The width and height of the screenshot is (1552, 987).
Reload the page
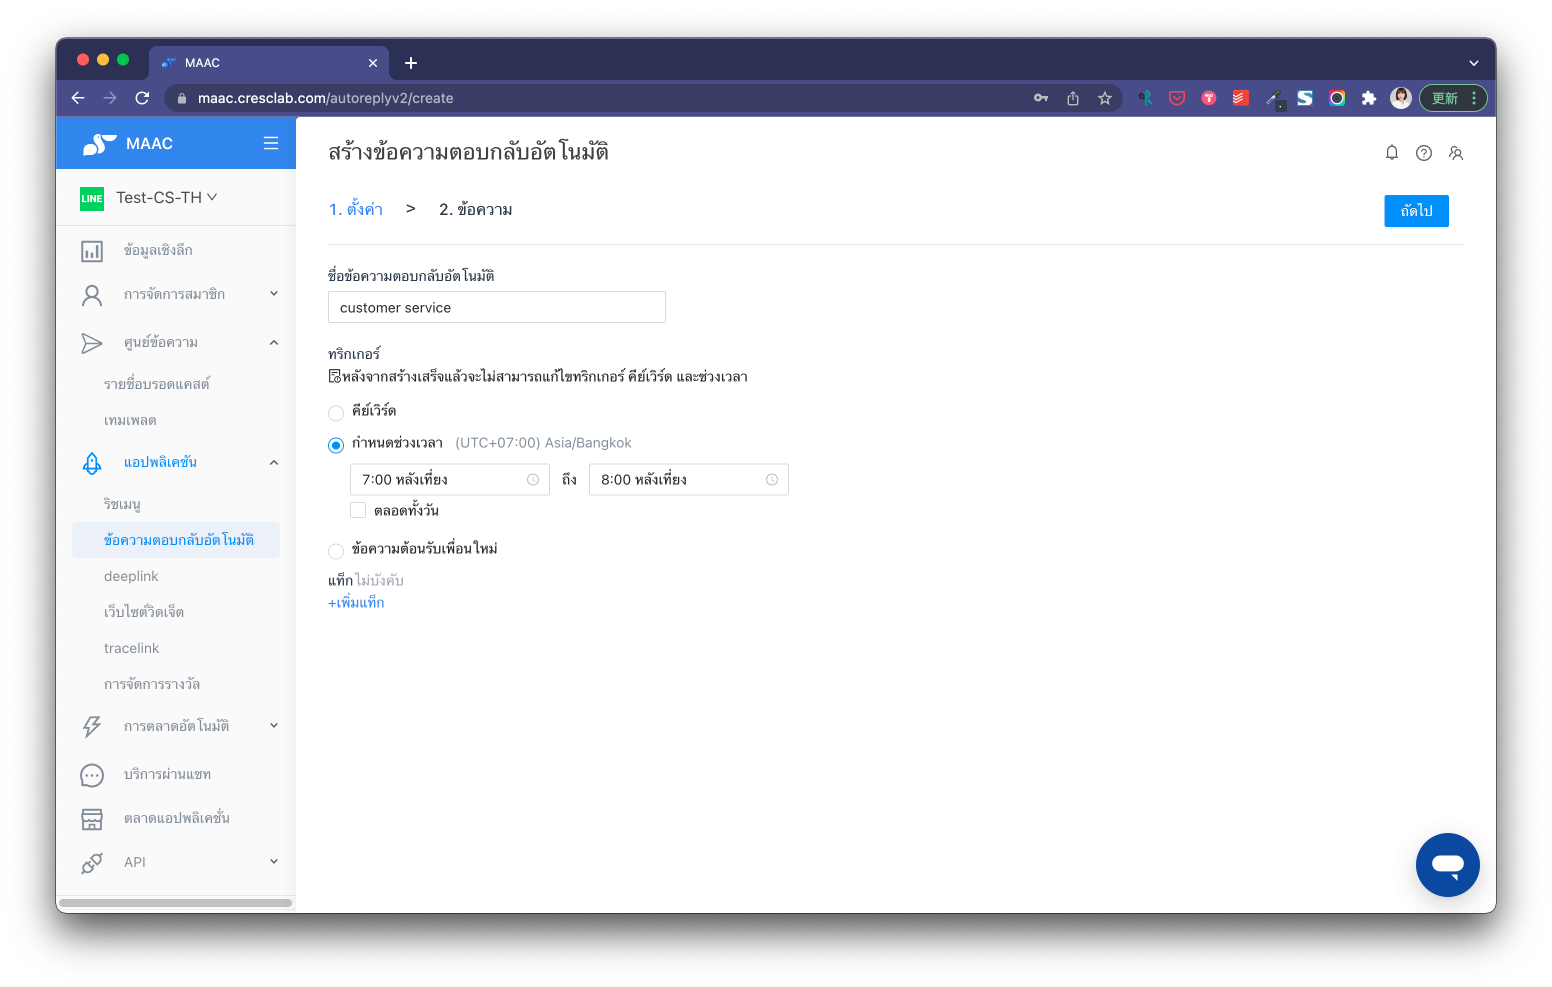[142, 98]
